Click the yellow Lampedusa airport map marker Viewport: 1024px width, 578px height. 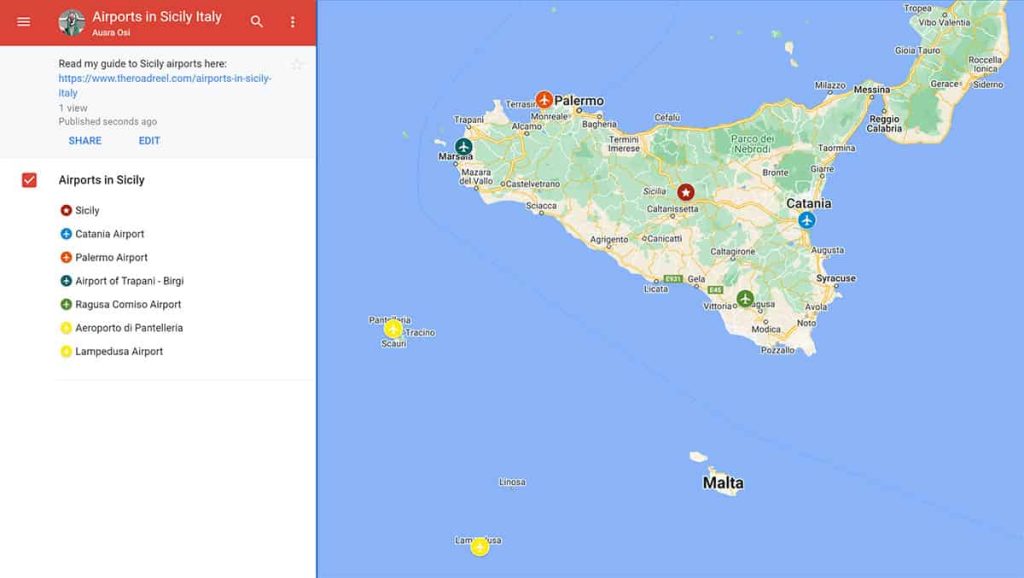480,547
